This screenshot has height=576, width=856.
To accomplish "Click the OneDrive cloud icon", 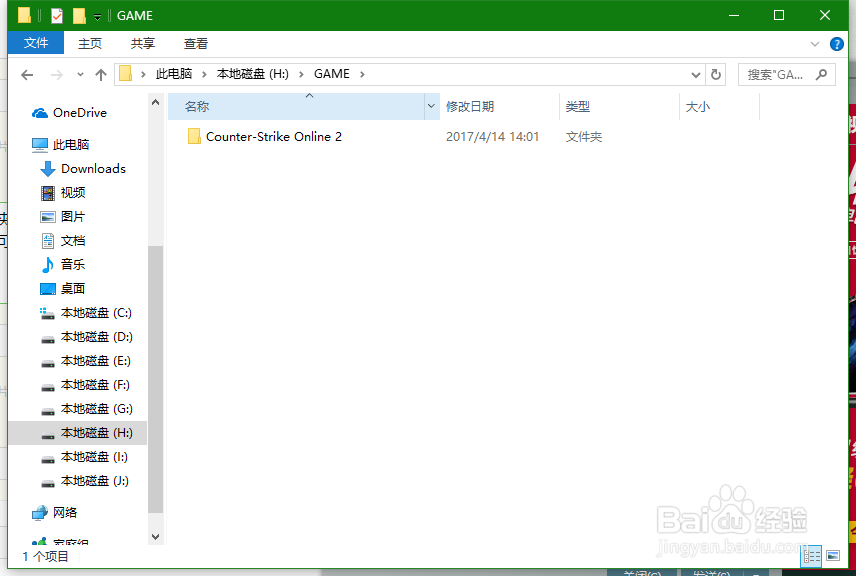I will [40, 113].
